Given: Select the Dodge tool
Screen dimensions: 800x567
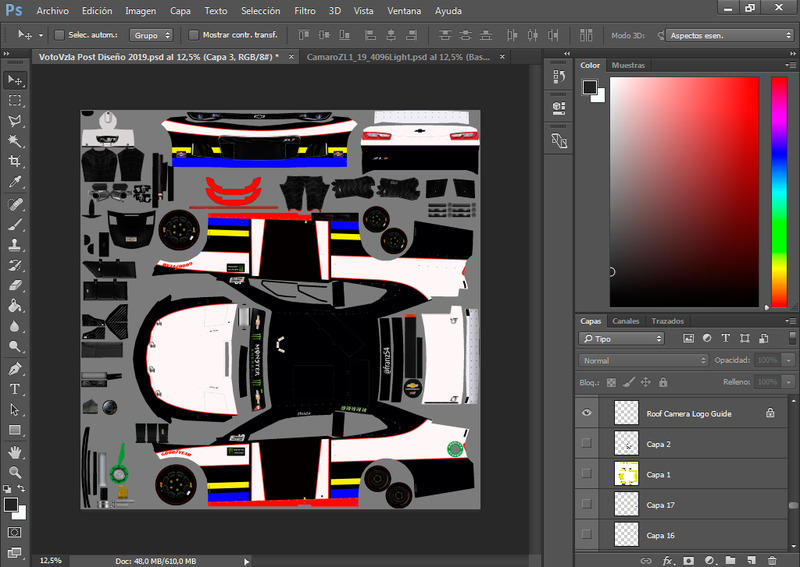Looking at the screenshot, I should tap(15, 347).
